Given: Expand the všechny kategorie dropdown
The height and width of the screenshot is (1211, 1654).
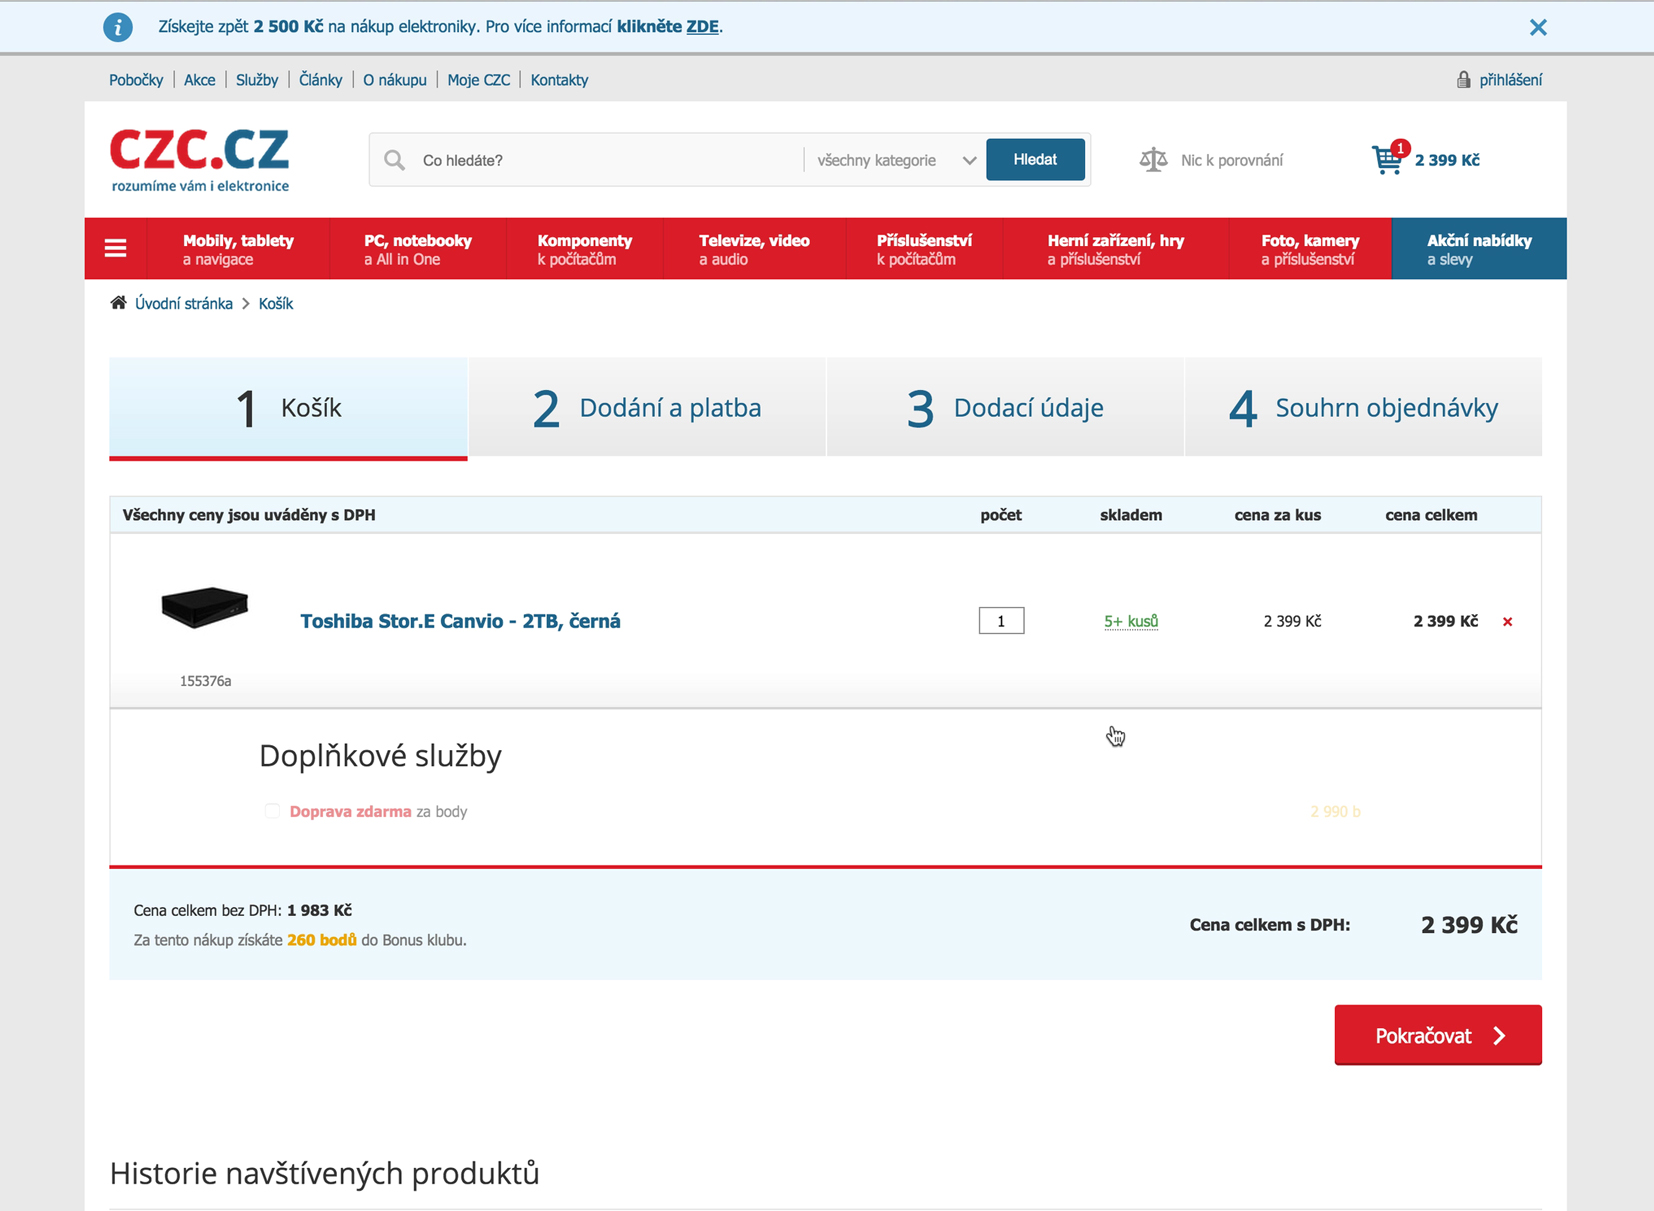Looking at the screenshot, I should click(895, 160).
